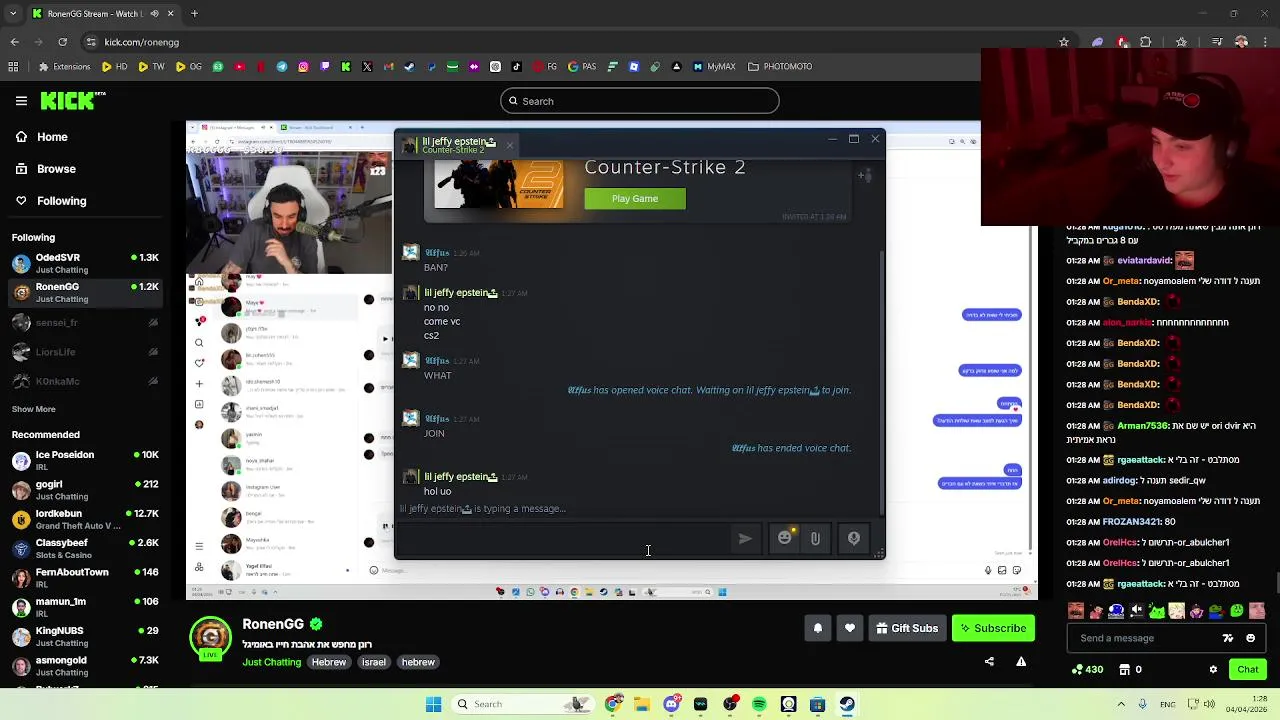Open Spotify from the taskbar
1280x720 pixels.
(x=759, y=704)
